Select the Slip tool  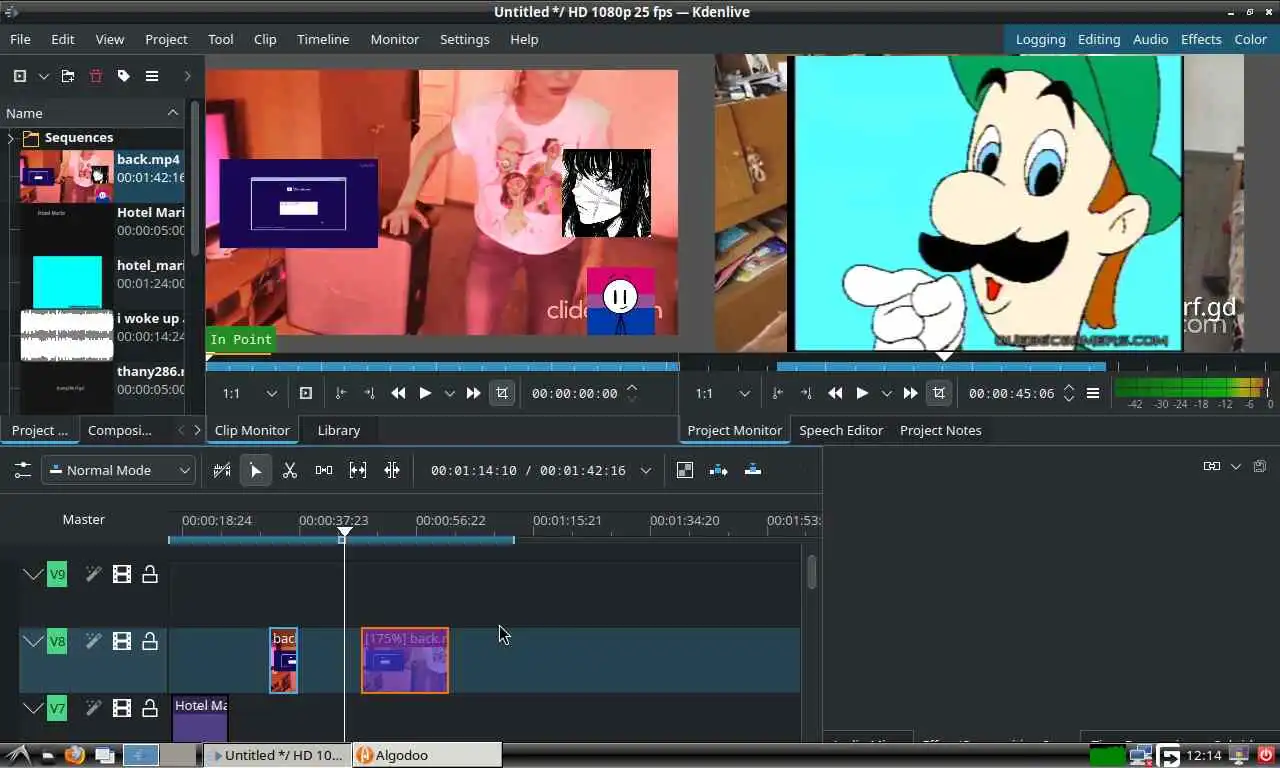coord(358,470)
